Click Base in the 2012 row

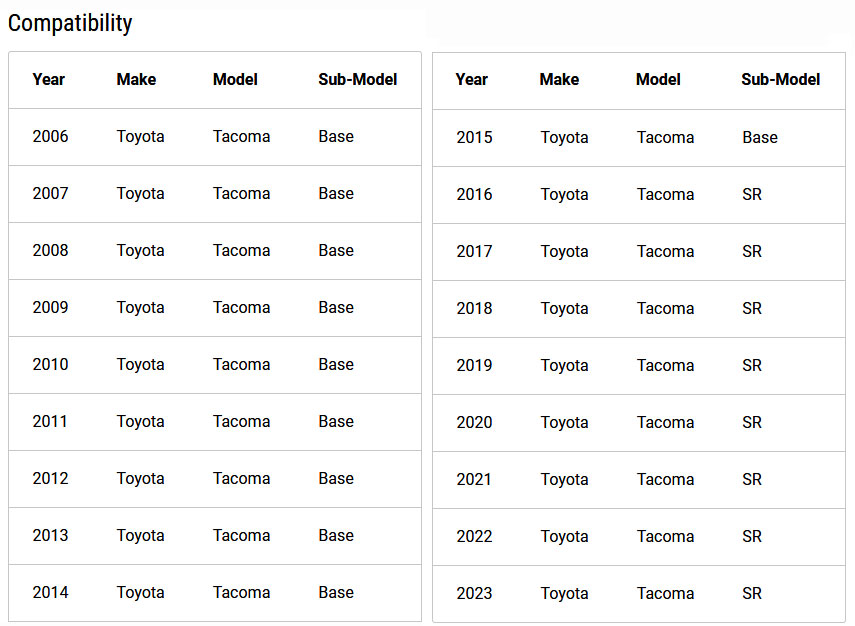[336, 478]
